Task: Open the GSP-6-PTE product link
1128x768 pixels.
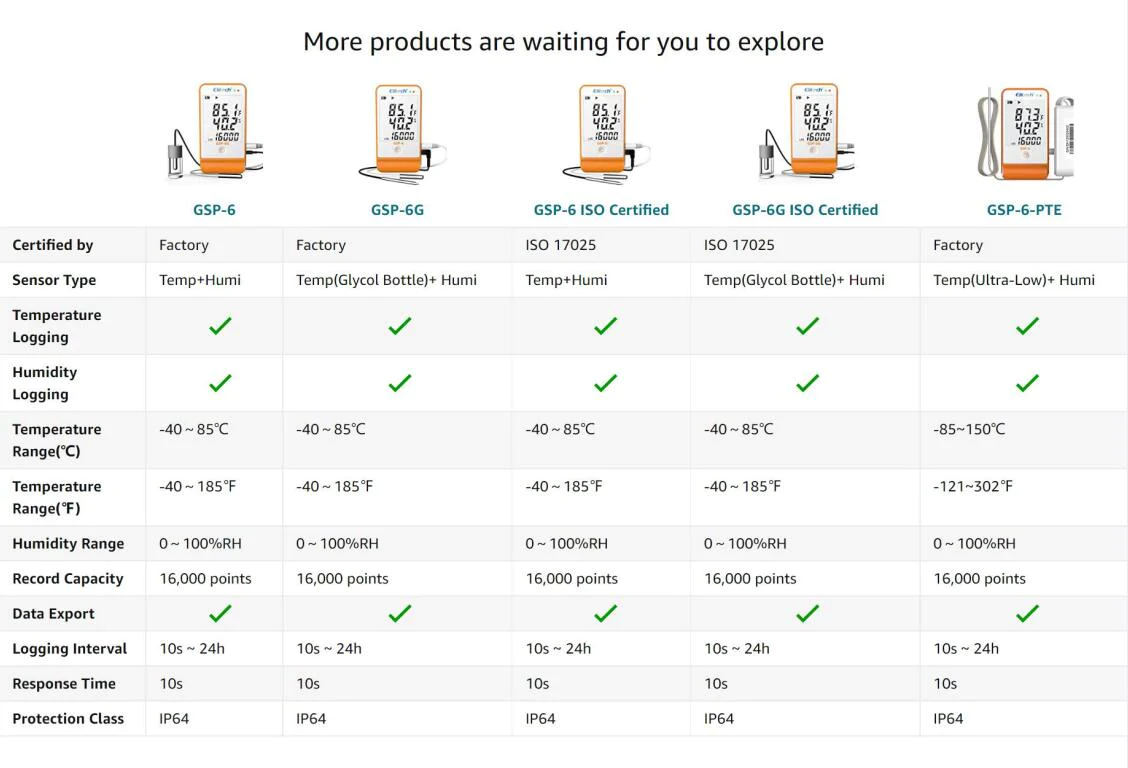Action: click(1024, 210)
